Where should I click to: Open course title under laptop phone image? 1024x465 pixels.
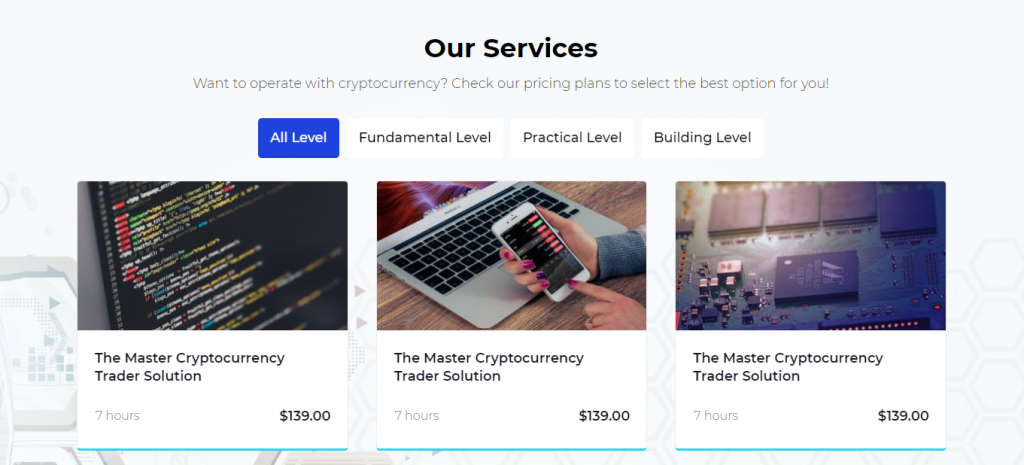coord(489,367)
